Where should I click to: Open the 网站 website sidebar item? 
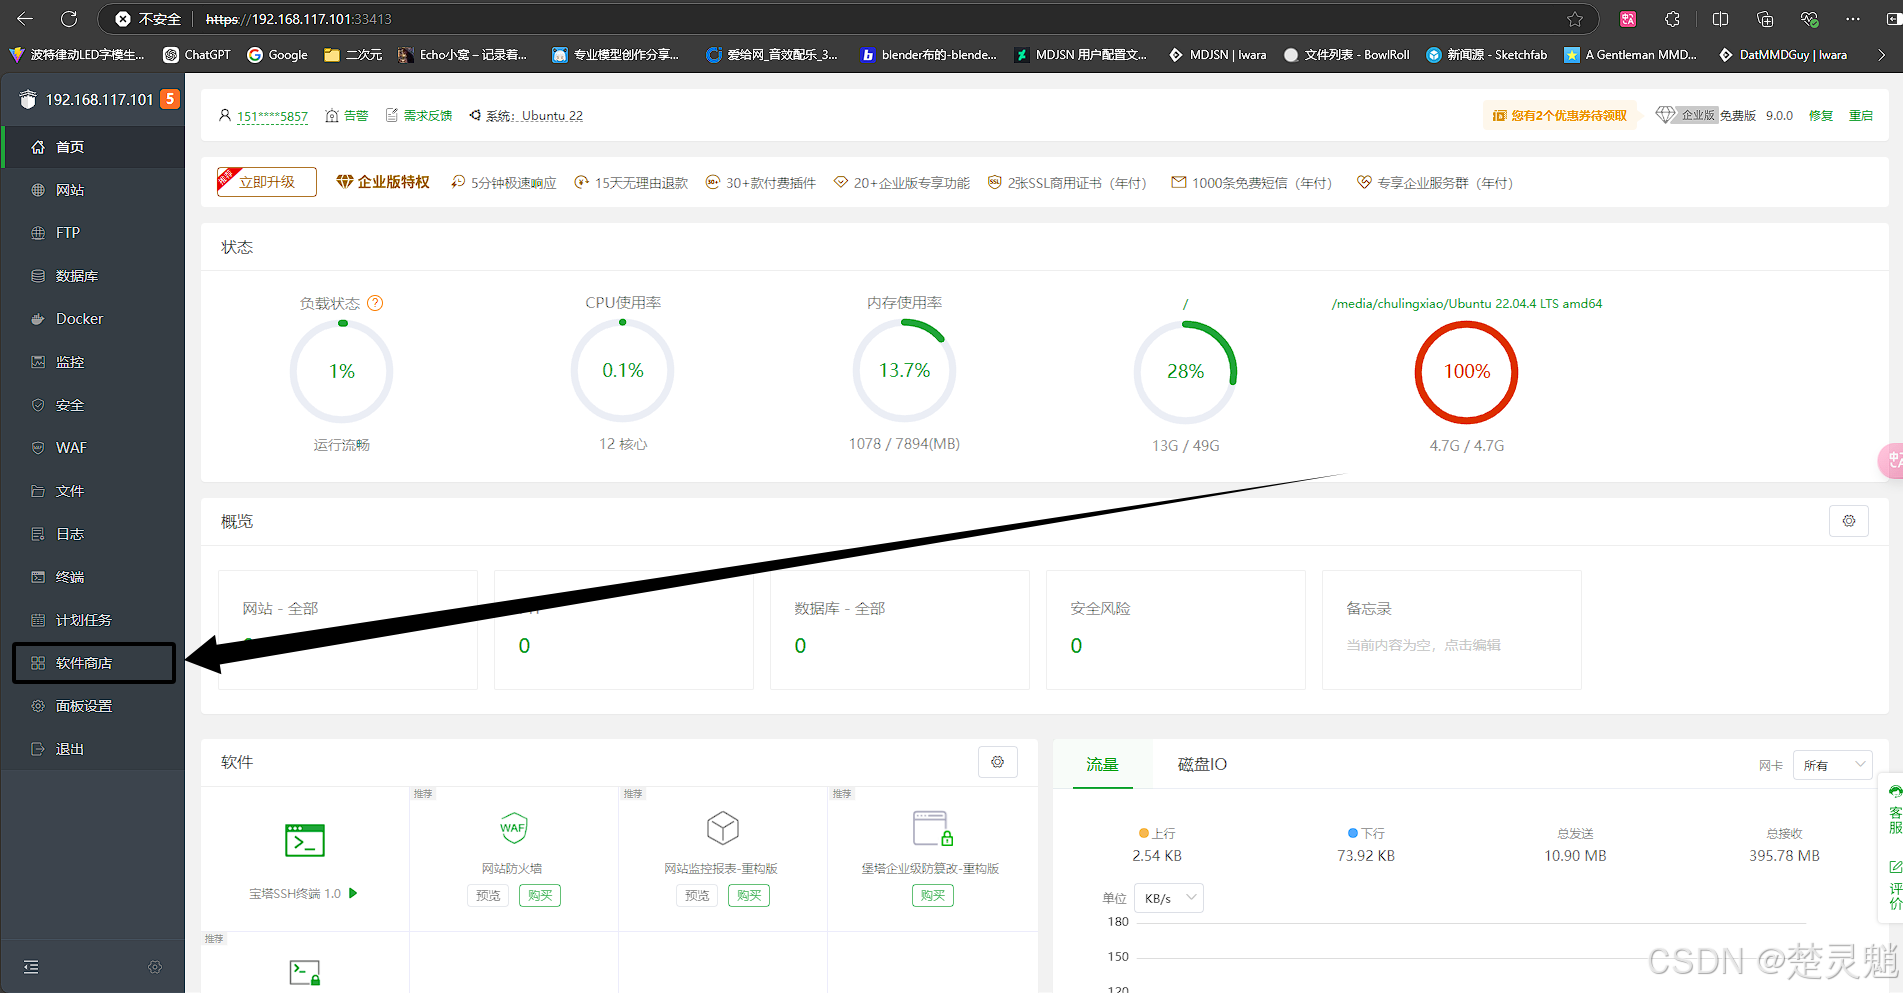tap(93, 190)
